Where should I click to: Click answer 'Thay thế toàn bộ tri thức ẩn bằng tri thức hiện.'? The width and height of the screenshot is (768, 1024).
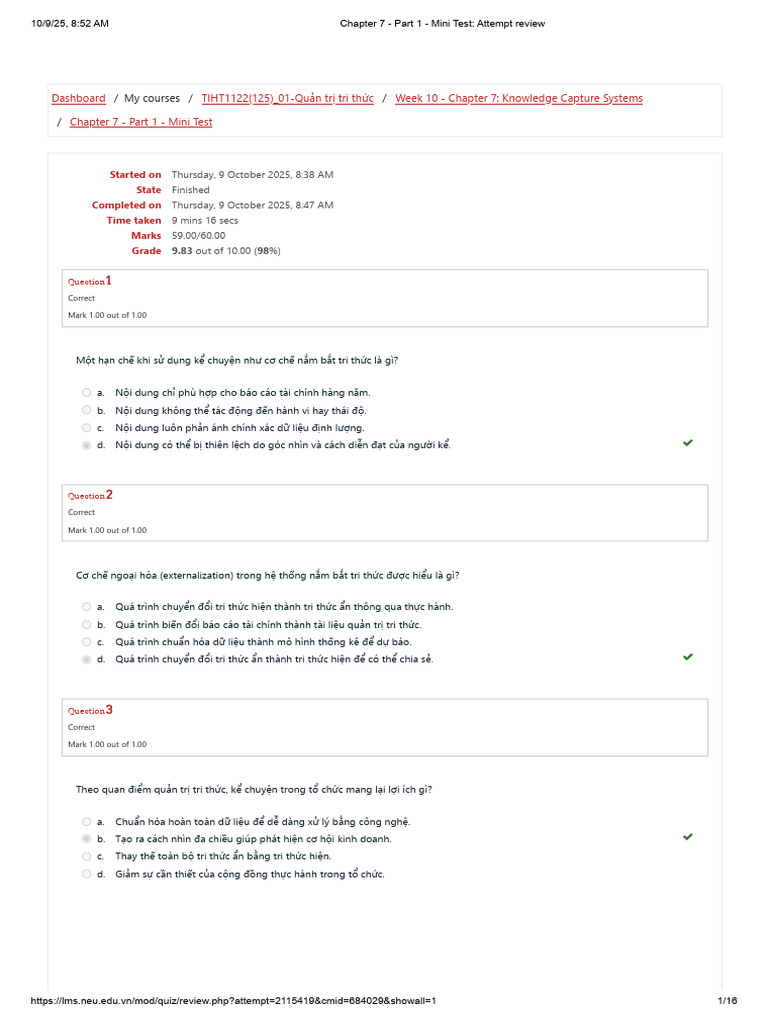(223, 856)
